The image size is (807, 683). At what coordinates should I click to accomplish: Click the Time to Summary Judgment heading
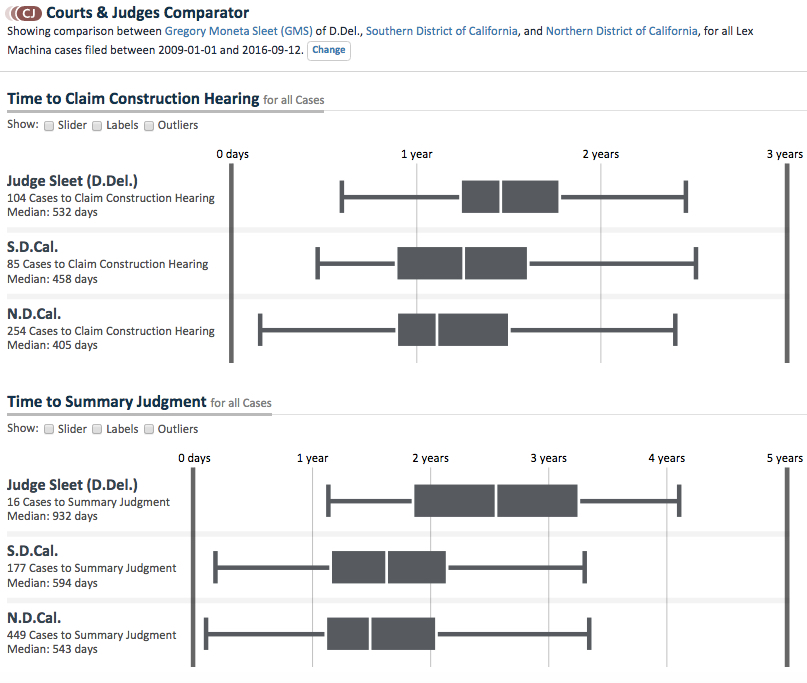coord(107,402)
